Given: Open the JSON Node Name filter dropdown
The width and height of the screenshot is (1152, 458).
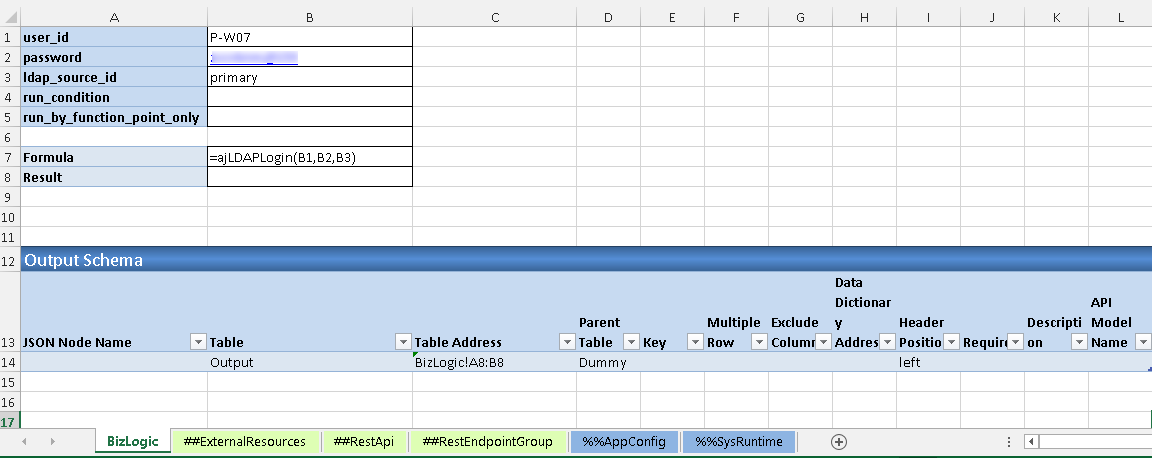Looking at the screenshot, I should pos(197,342).
